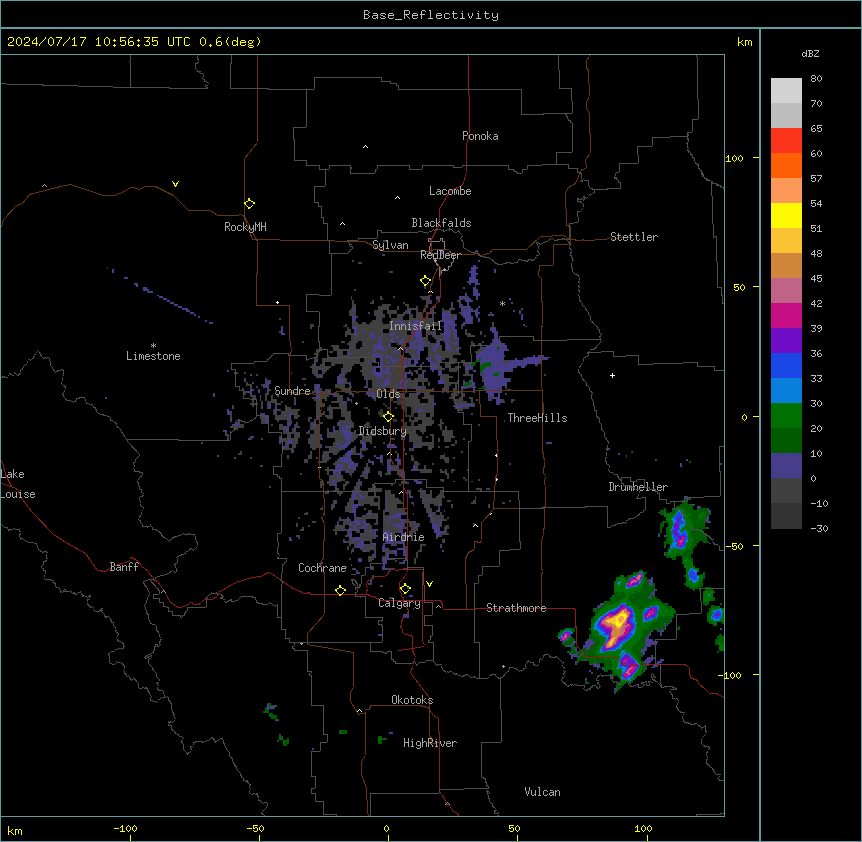This screenshot has height=842, width=862.
Task: Click the yellow diamond marker east of Cochrane
Action: pyautogui.click(x=340, y=590)
